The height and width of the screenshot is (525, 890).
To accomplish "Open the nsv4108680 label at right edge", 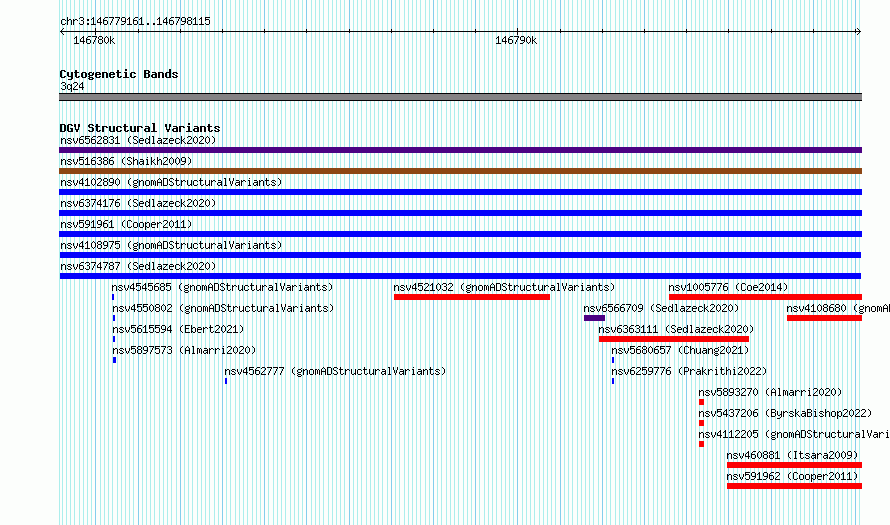I will (838, 308).
